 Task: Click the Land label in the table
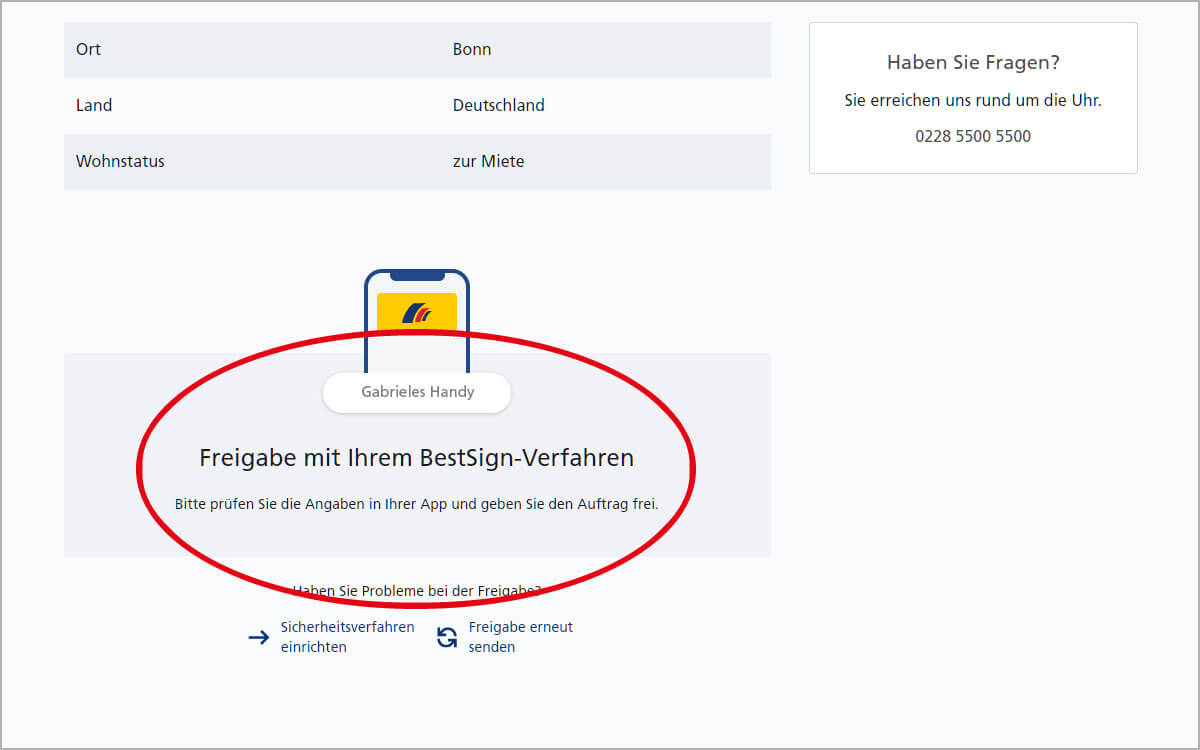pos(94,105)
